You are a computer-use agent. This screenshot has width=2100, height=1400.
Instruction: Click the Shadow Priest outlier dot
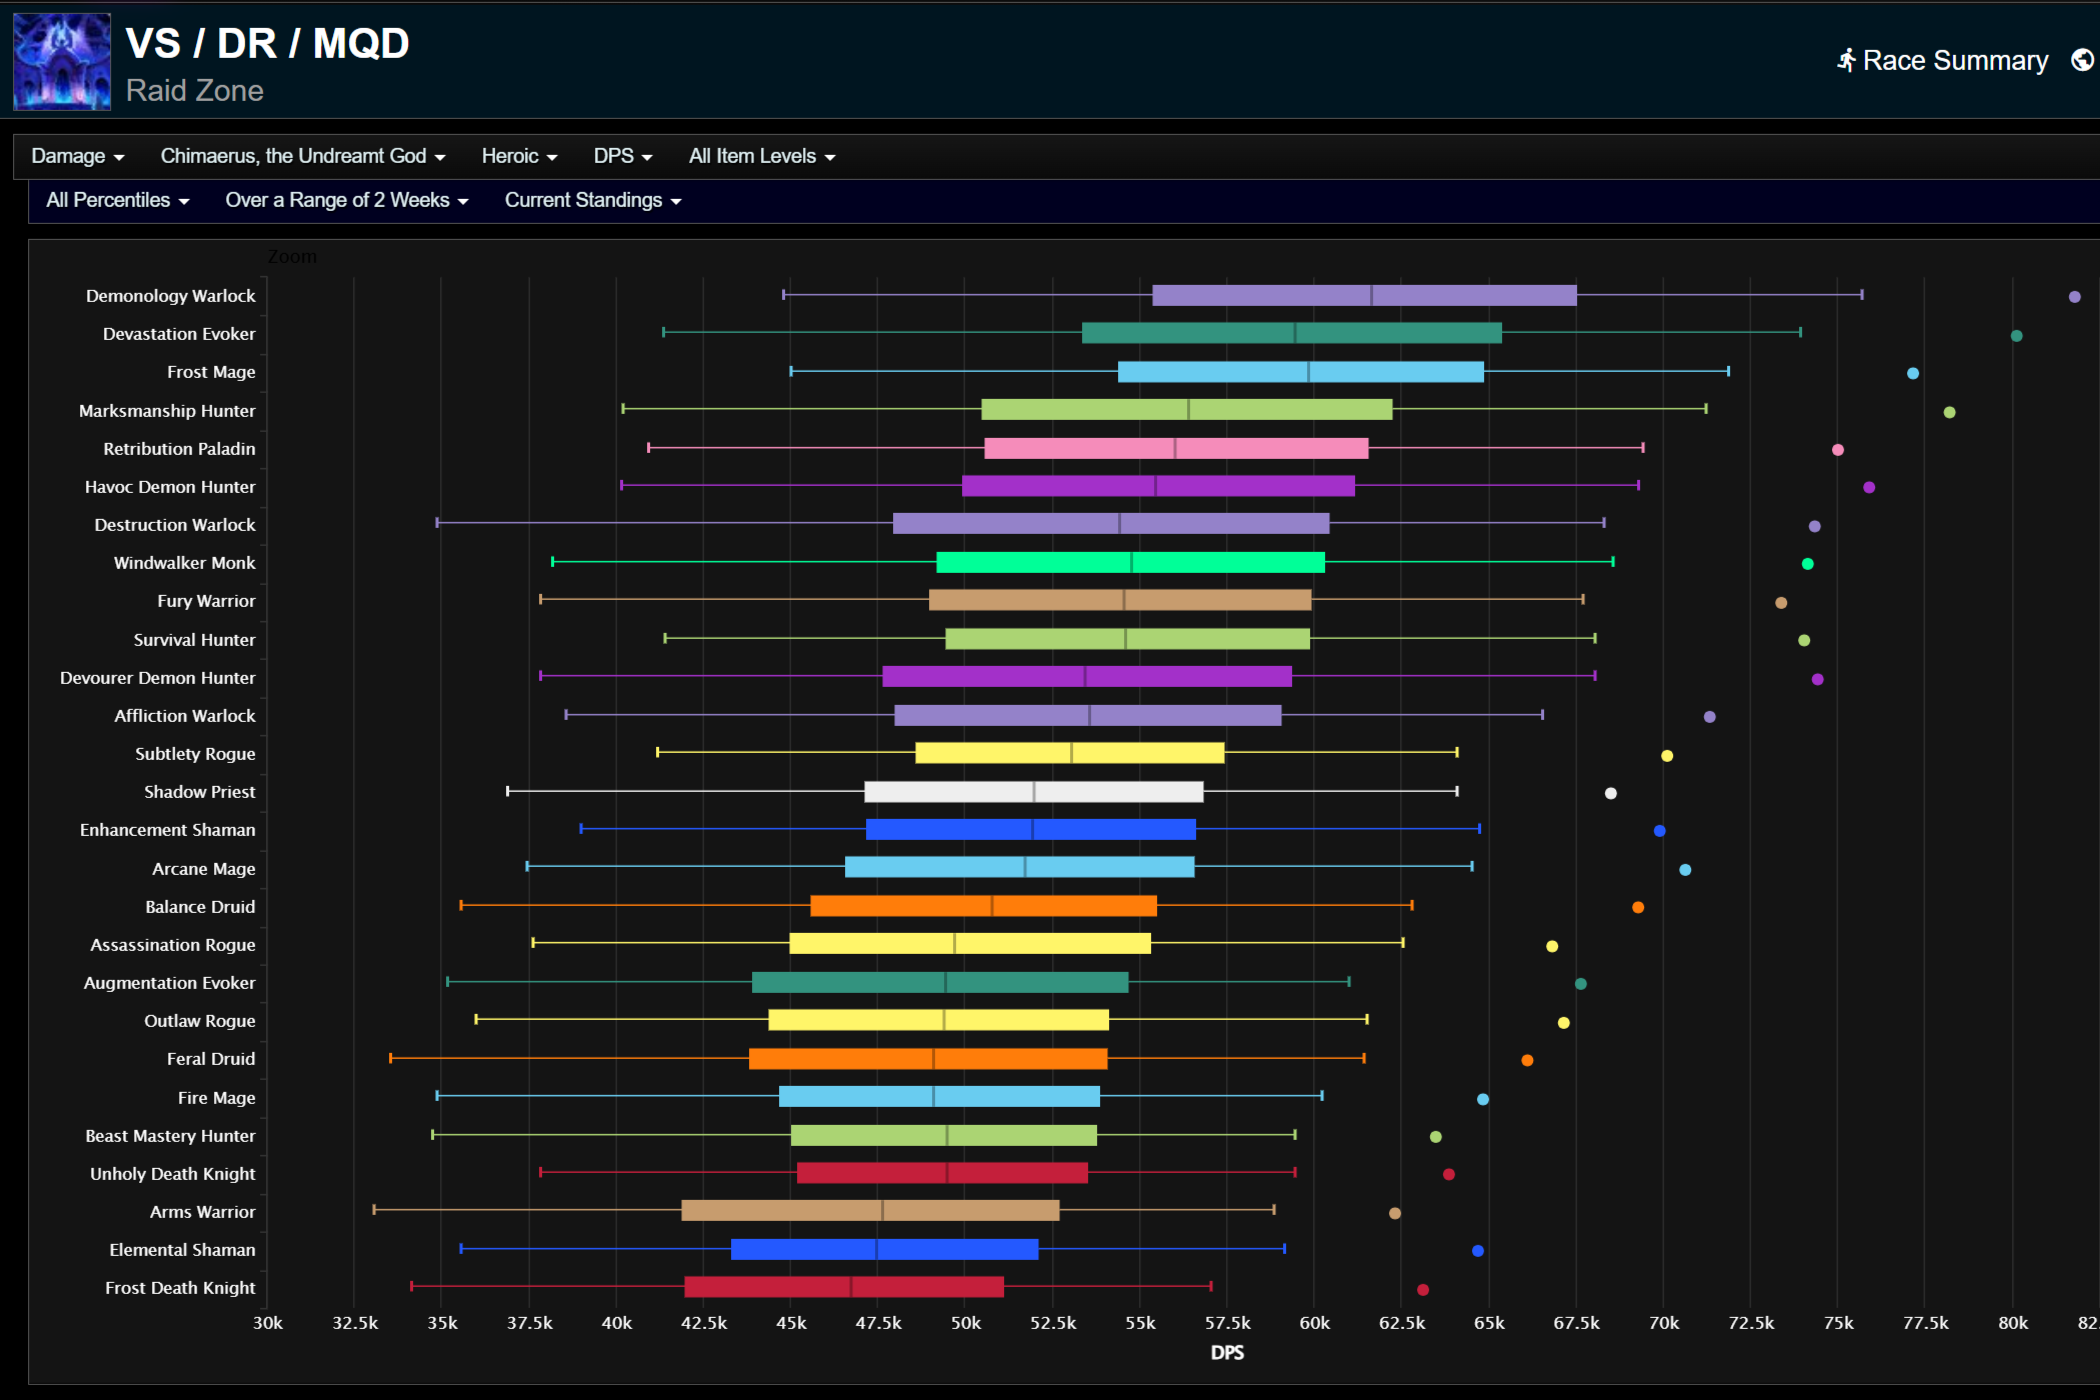(1610, 794)
